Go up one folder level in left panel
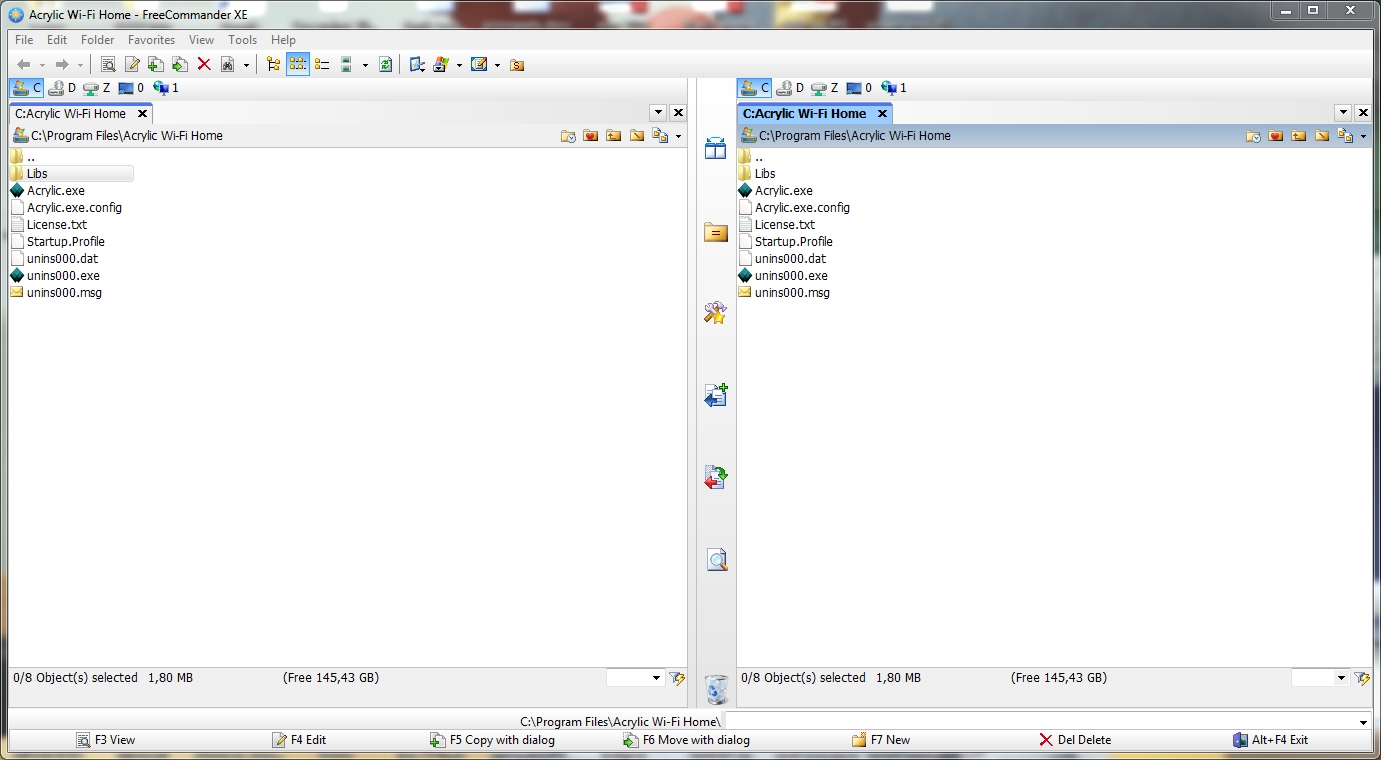Image resolution: width=1381 pixels, height=760 pixels. click(614, 135)
